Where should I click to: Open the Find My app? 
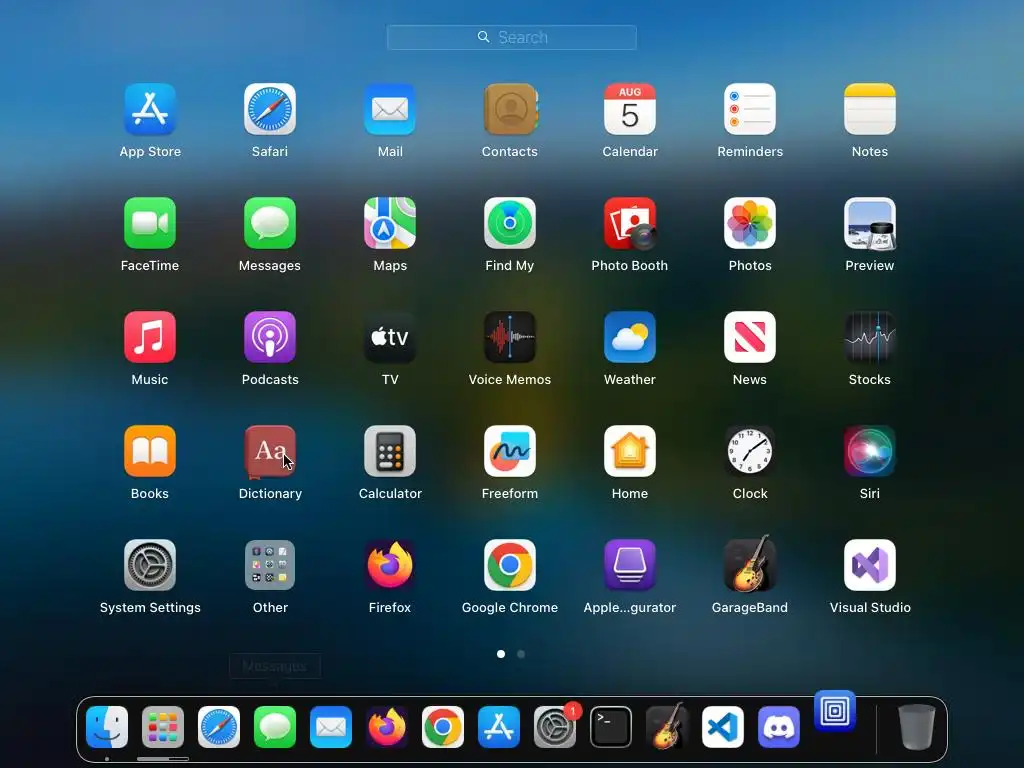click(510, 223)
